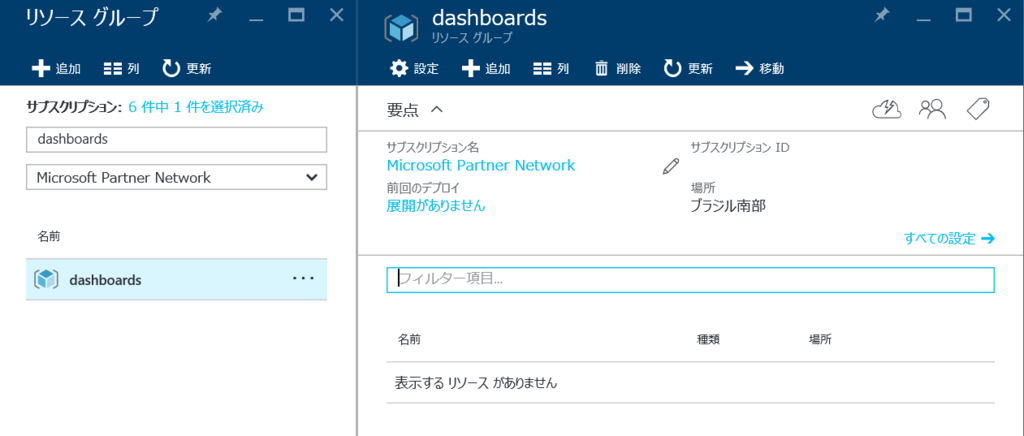
Task: Pin the リソース グループ blade
Action: (x=214, y=16)
